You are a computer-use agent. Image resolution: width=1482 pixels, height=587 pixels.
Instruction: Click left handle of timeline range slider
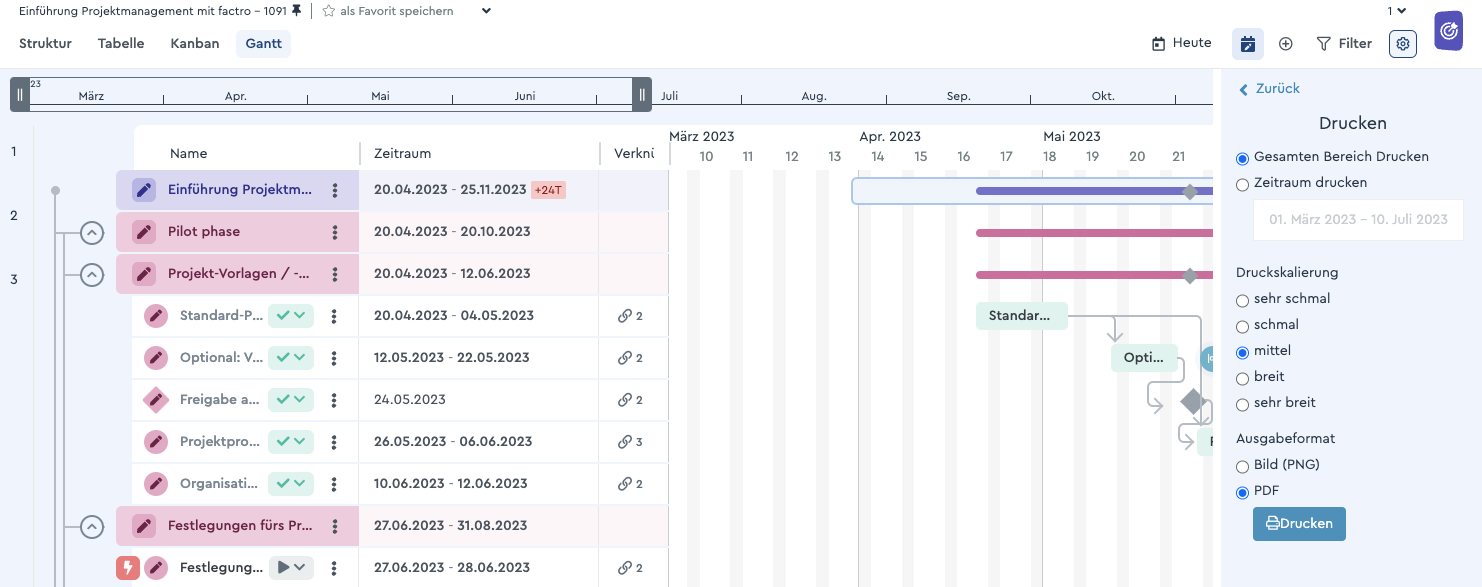tap(20, 95)
